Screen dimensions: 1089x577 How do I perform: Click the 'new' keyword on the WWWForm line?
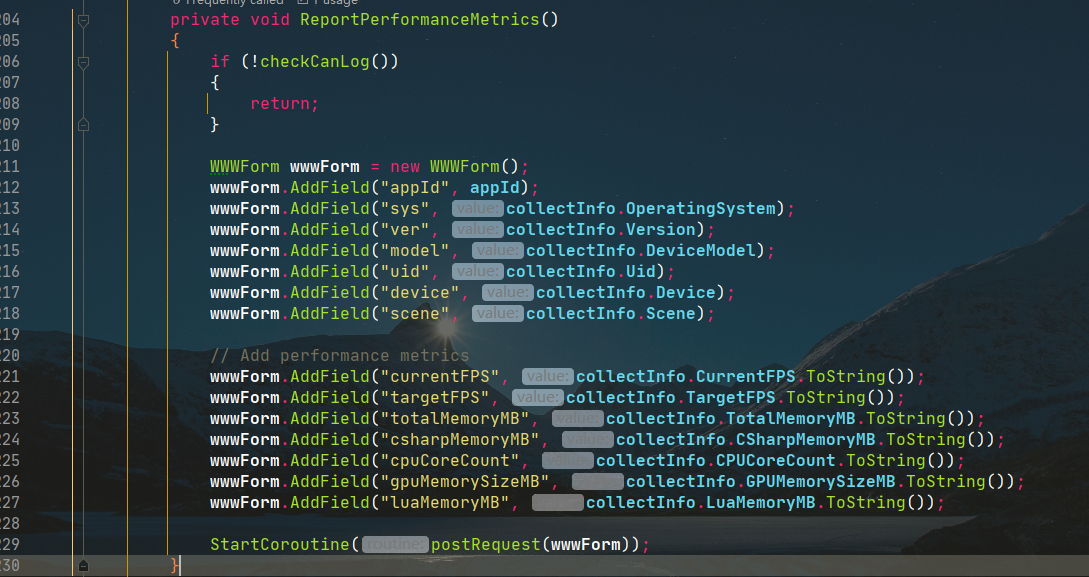pos(405,167)
